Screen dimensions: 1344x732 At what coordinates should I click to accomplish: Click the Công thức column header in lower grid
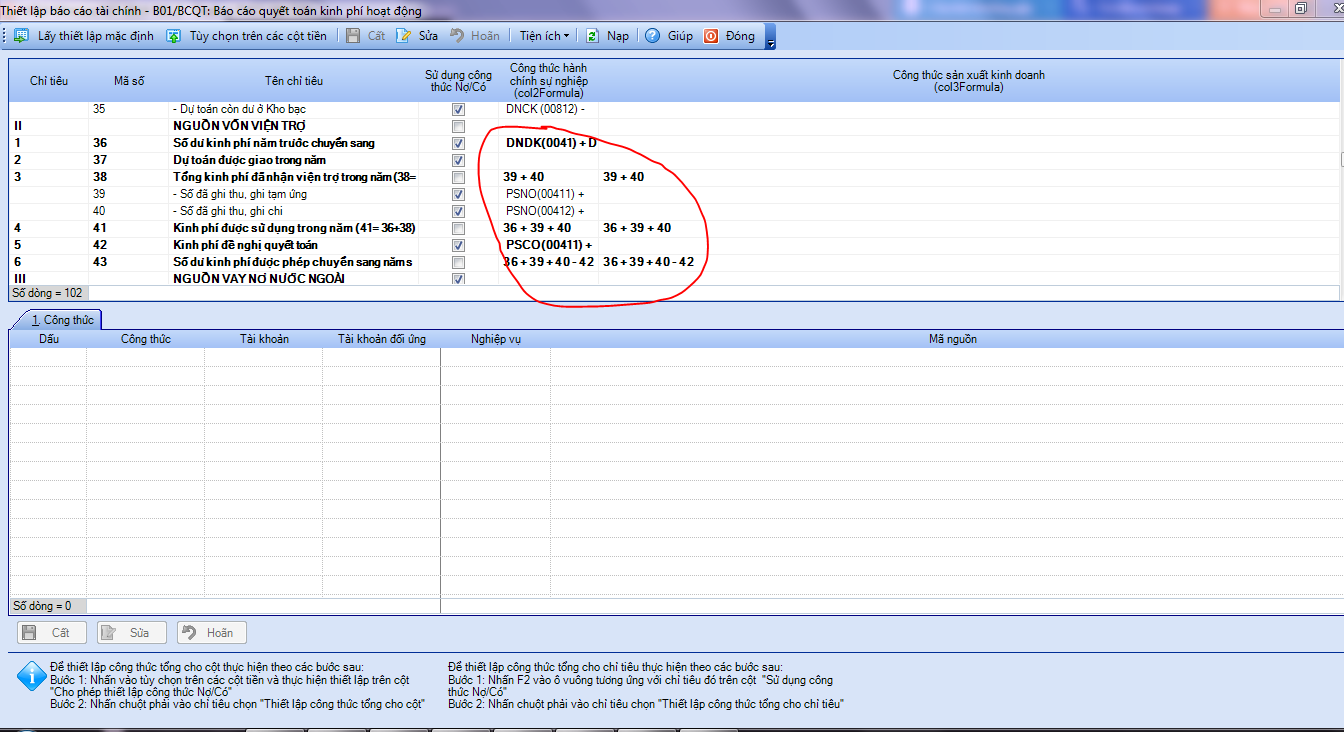(x=146, y=339)
